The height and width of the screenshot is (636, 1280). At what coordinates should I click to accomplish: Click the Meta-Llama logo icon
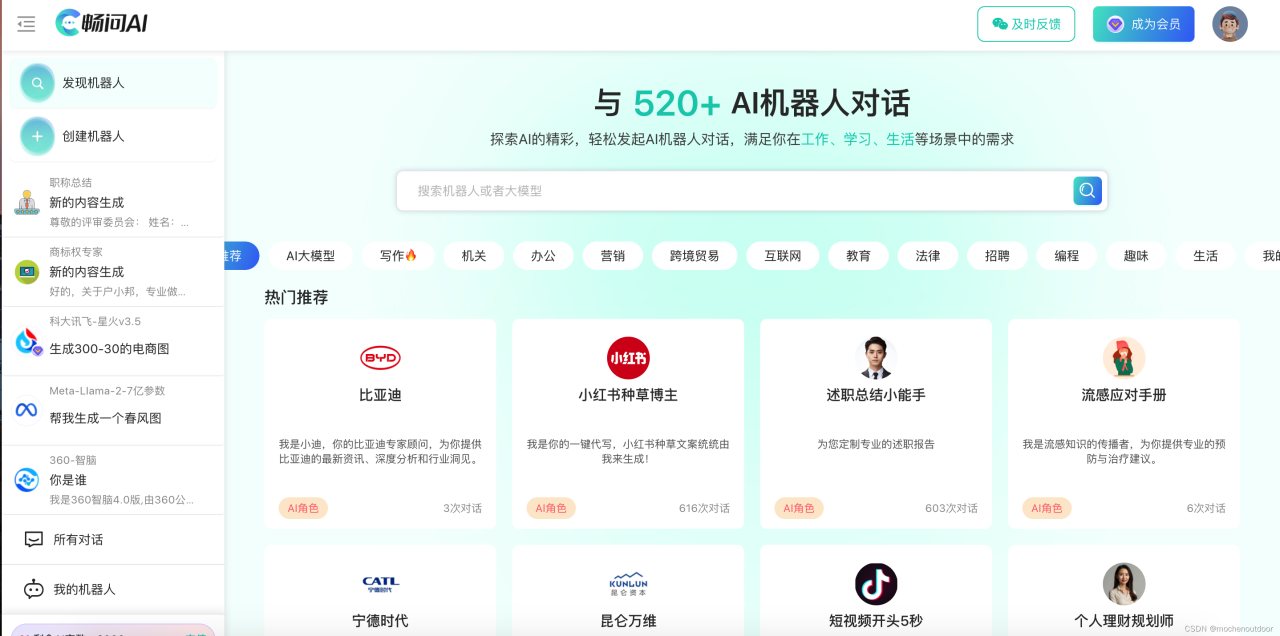(27, 410)
